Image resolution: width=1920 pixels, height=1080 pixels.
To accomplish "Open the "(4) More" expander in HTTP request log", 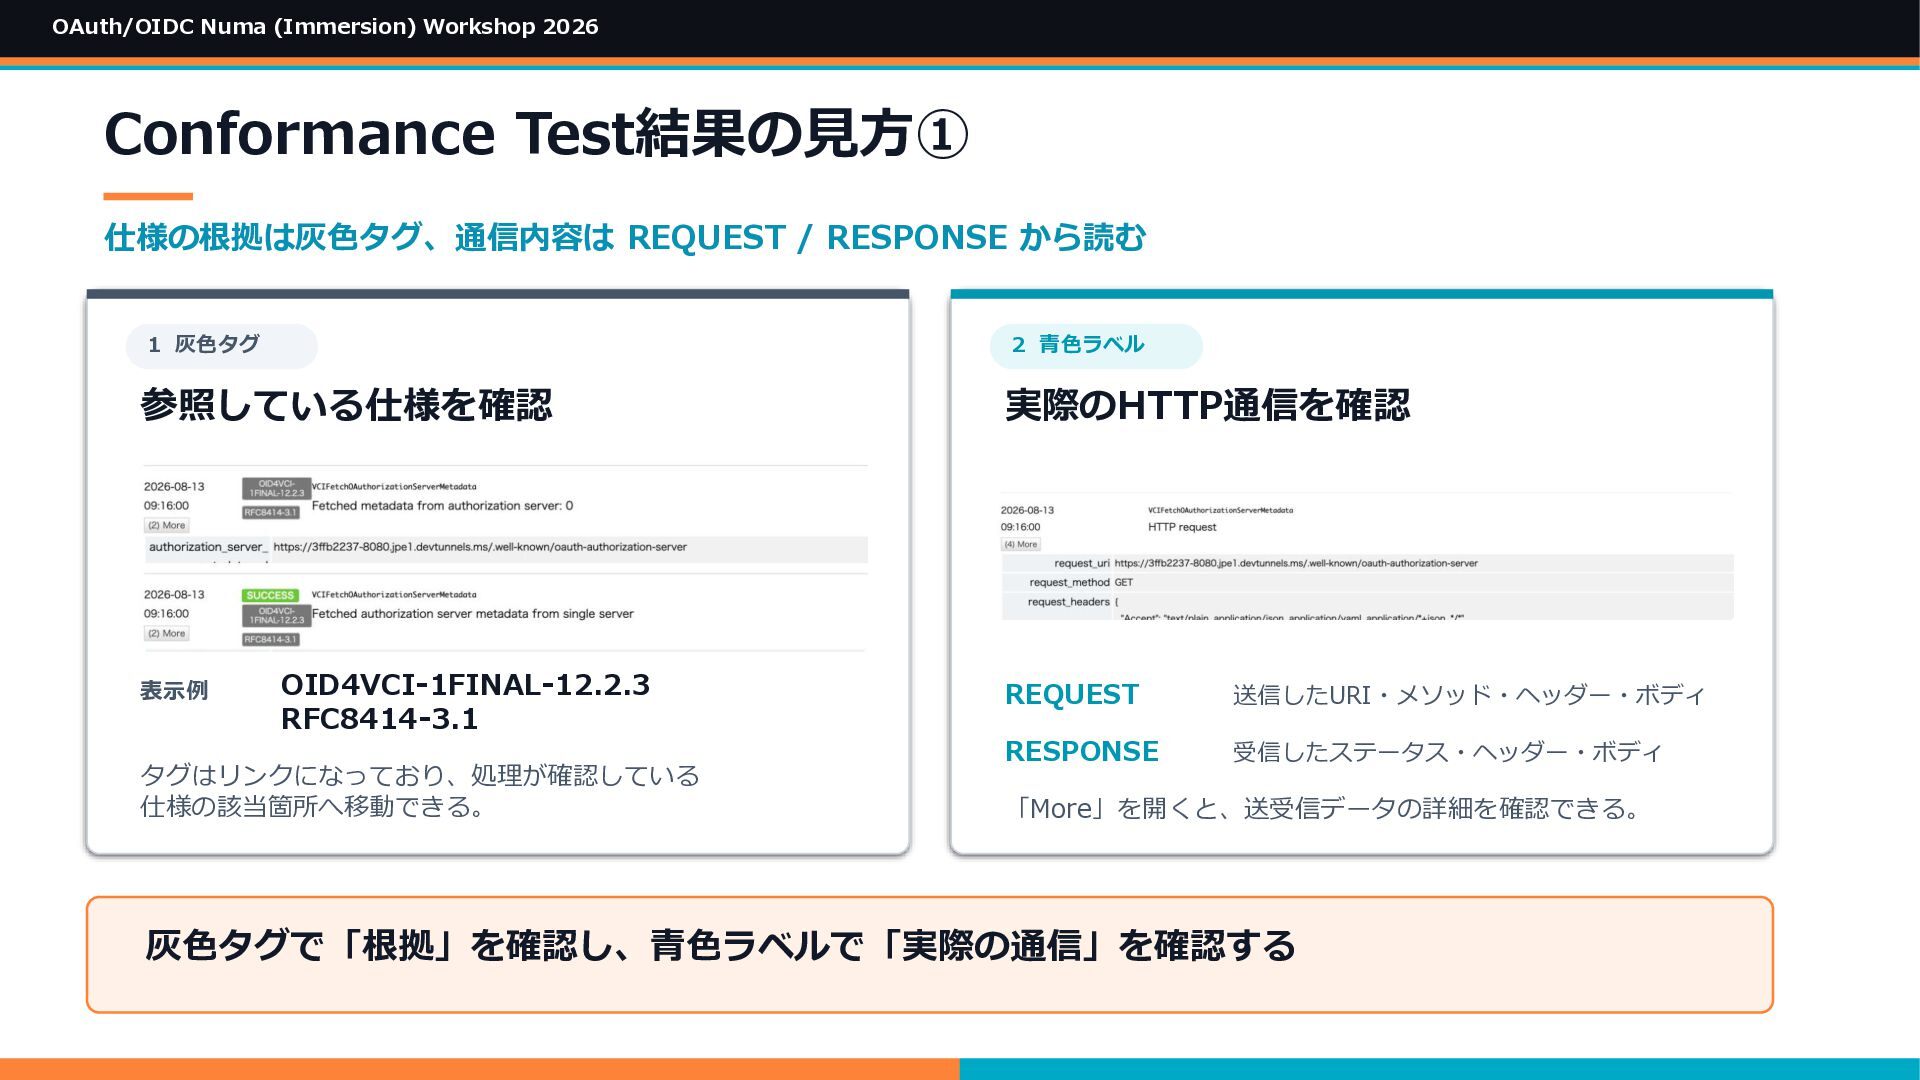I will point(1021,545).
